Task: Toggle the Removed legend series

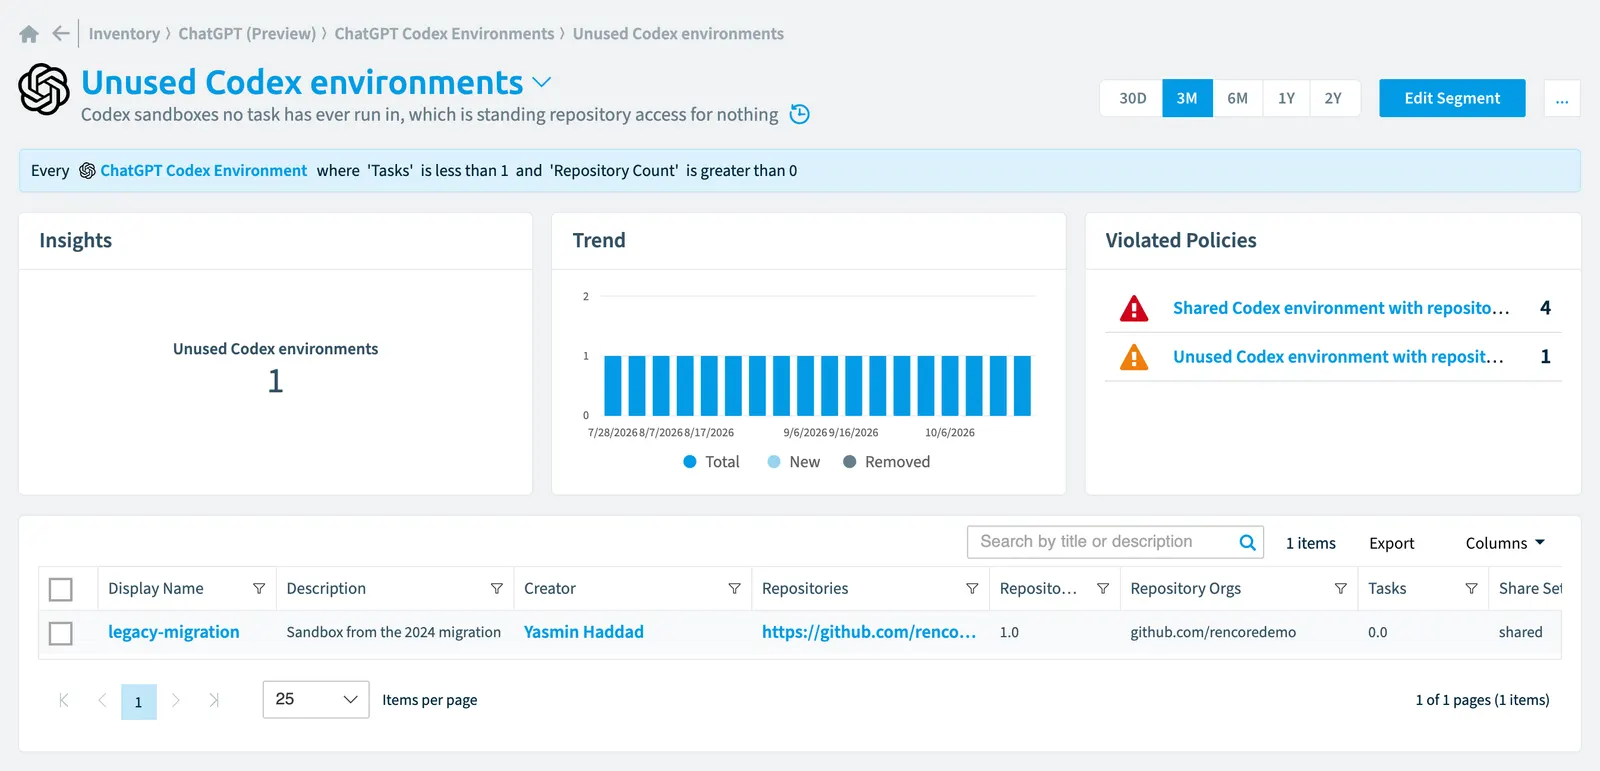Action: tap(886, 462)
